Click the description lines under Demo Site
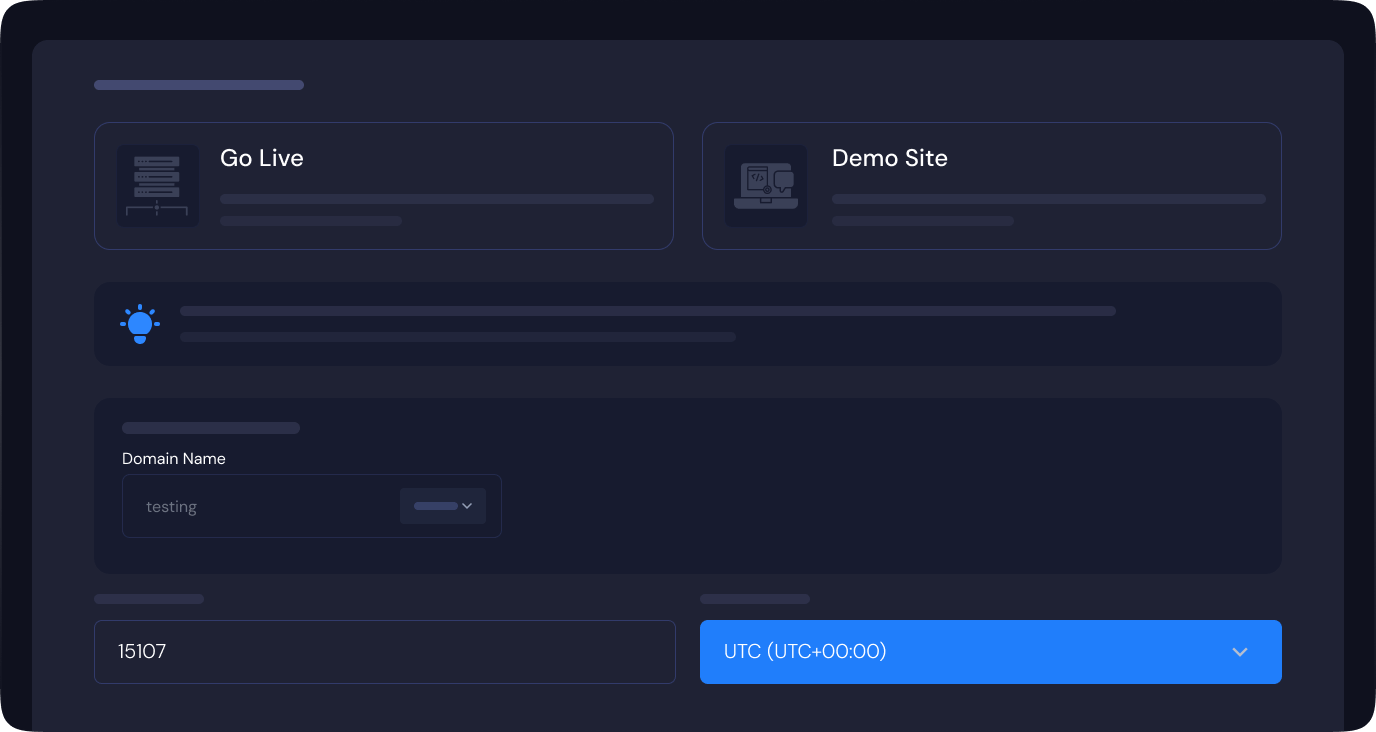 [1048, 209]
